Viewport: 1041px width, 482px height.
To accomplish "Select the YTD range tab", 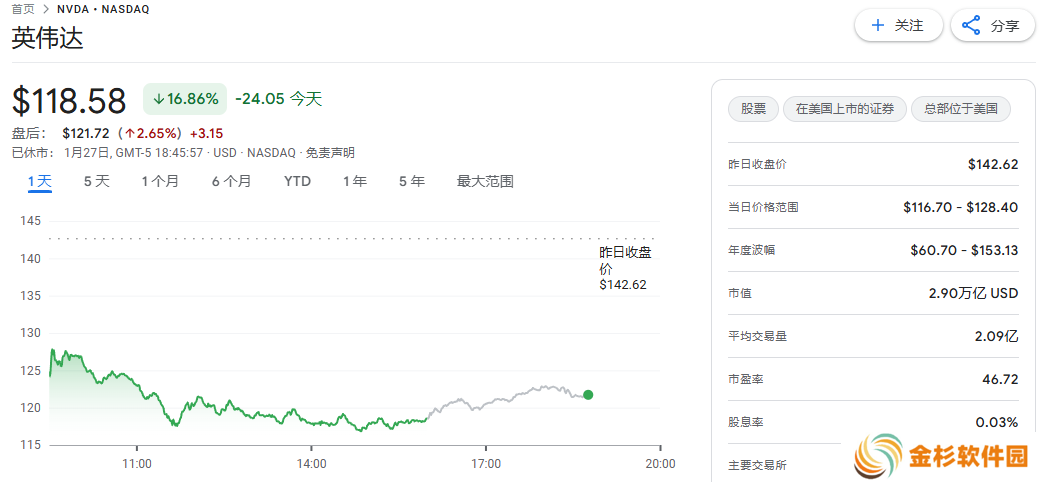I will tap(297, 181).
